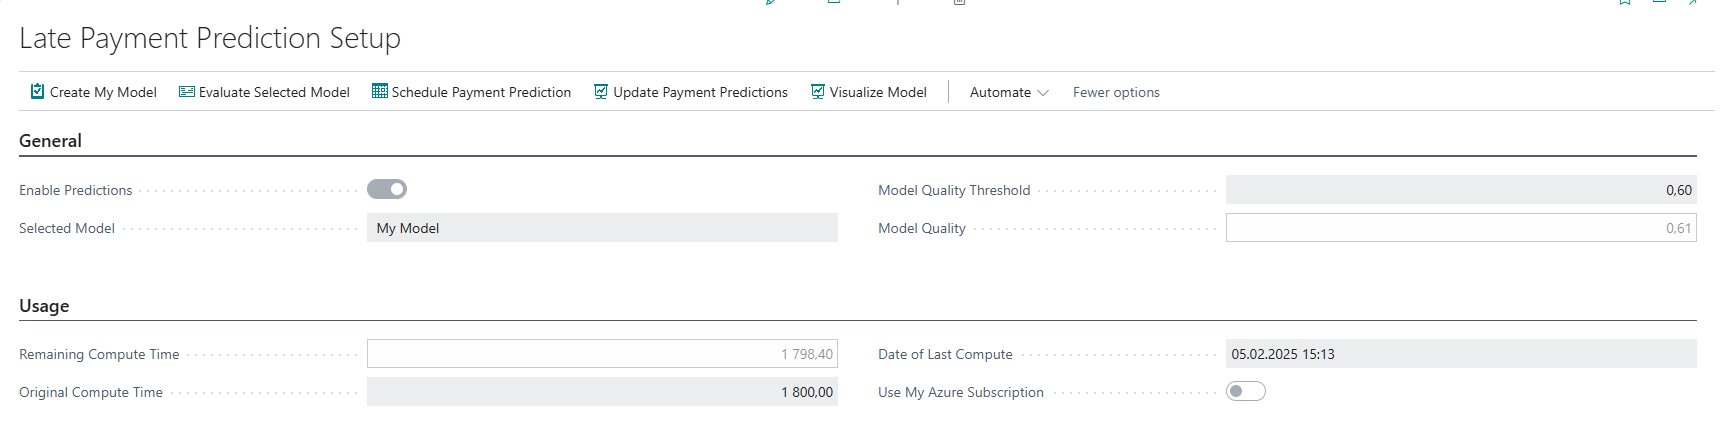Show fewer options in the action bar
This screenshot has width=1730, height=434.
(x=1116, y=92)
